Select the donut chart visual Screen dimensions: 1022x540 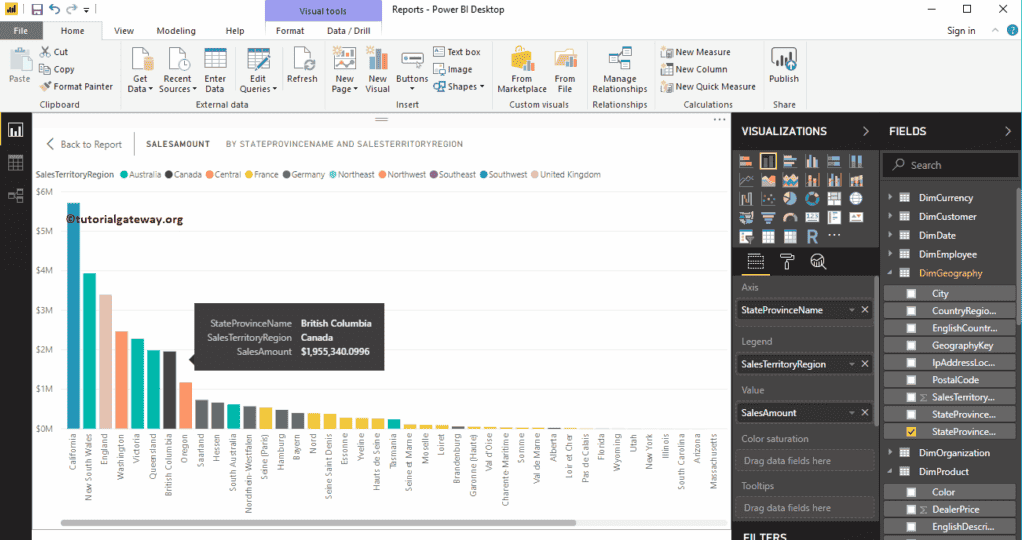coord(812,198)
